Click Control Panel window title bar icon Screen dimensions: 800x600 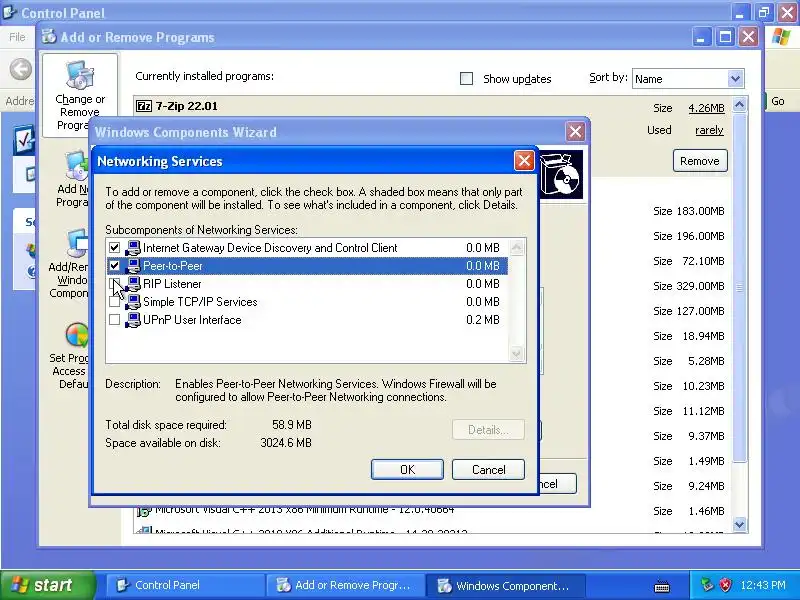(x=9, y=12)
